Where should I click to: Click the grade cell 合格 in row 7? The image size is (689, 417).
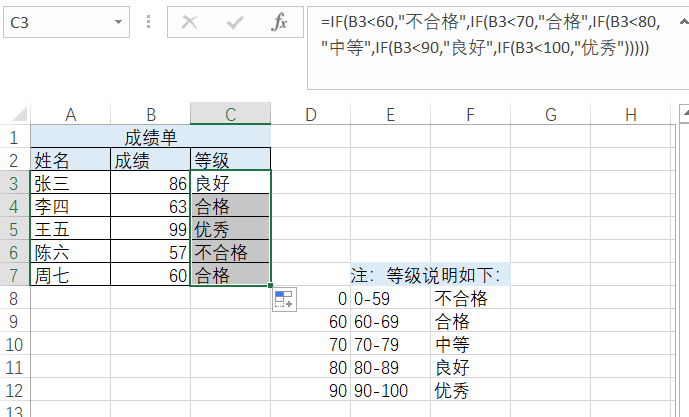coord(231,275)
